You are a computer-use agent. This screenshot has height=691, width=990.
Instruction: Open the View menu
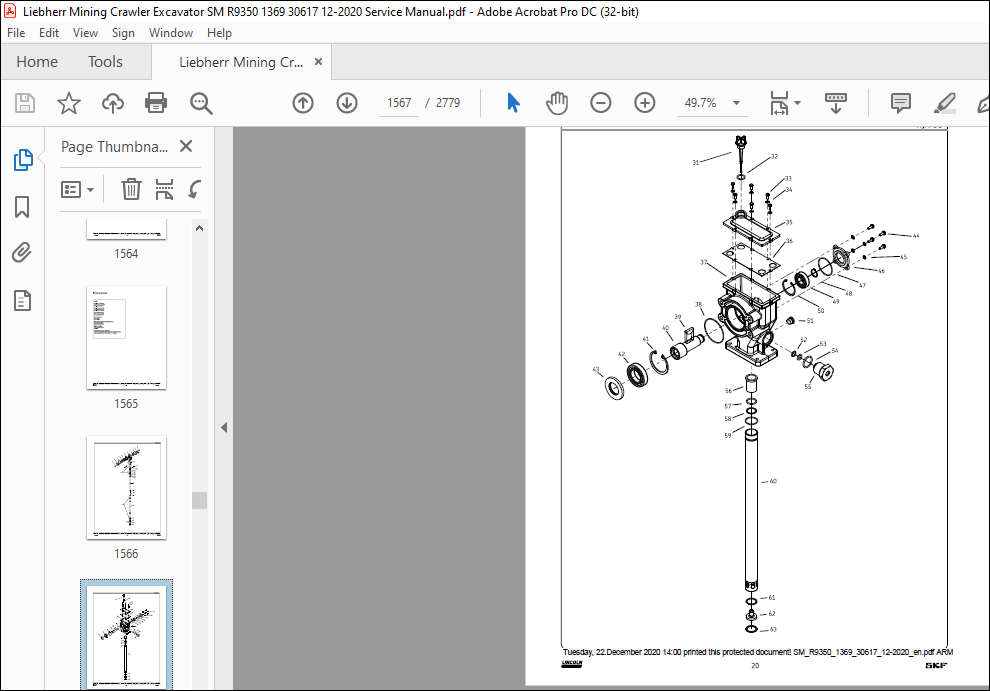(85, 33)
